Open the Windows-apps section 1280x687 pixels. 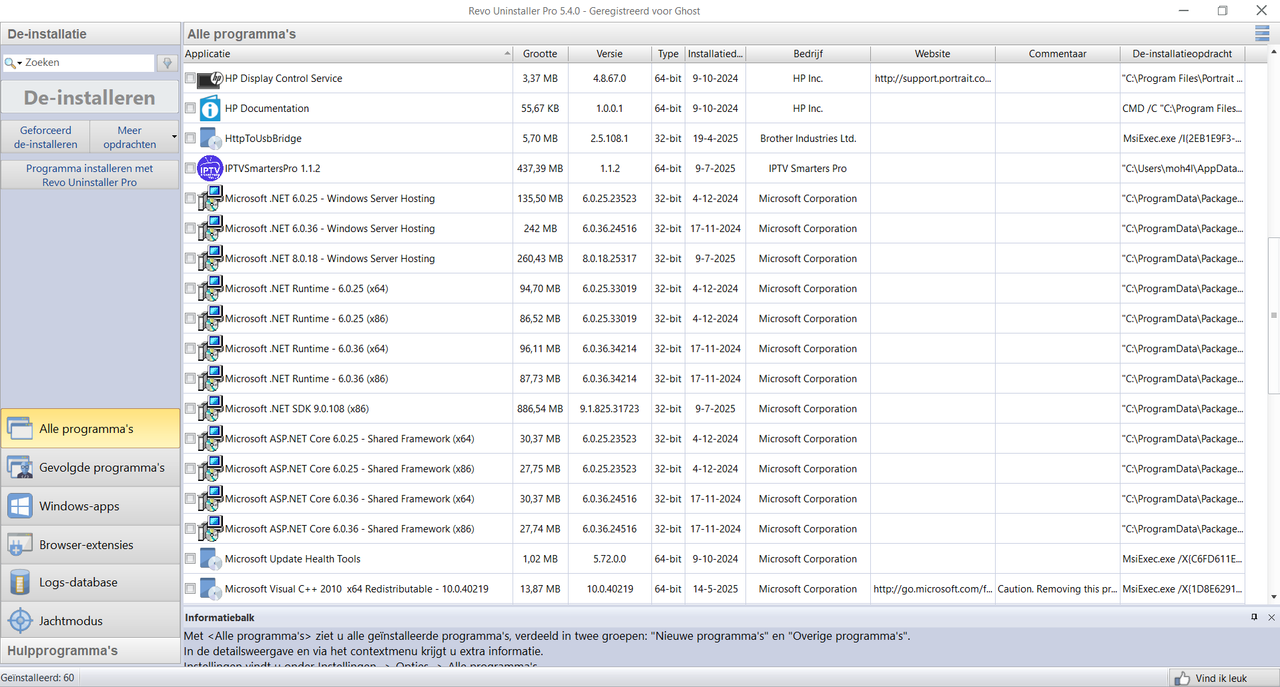pos(90,506)
